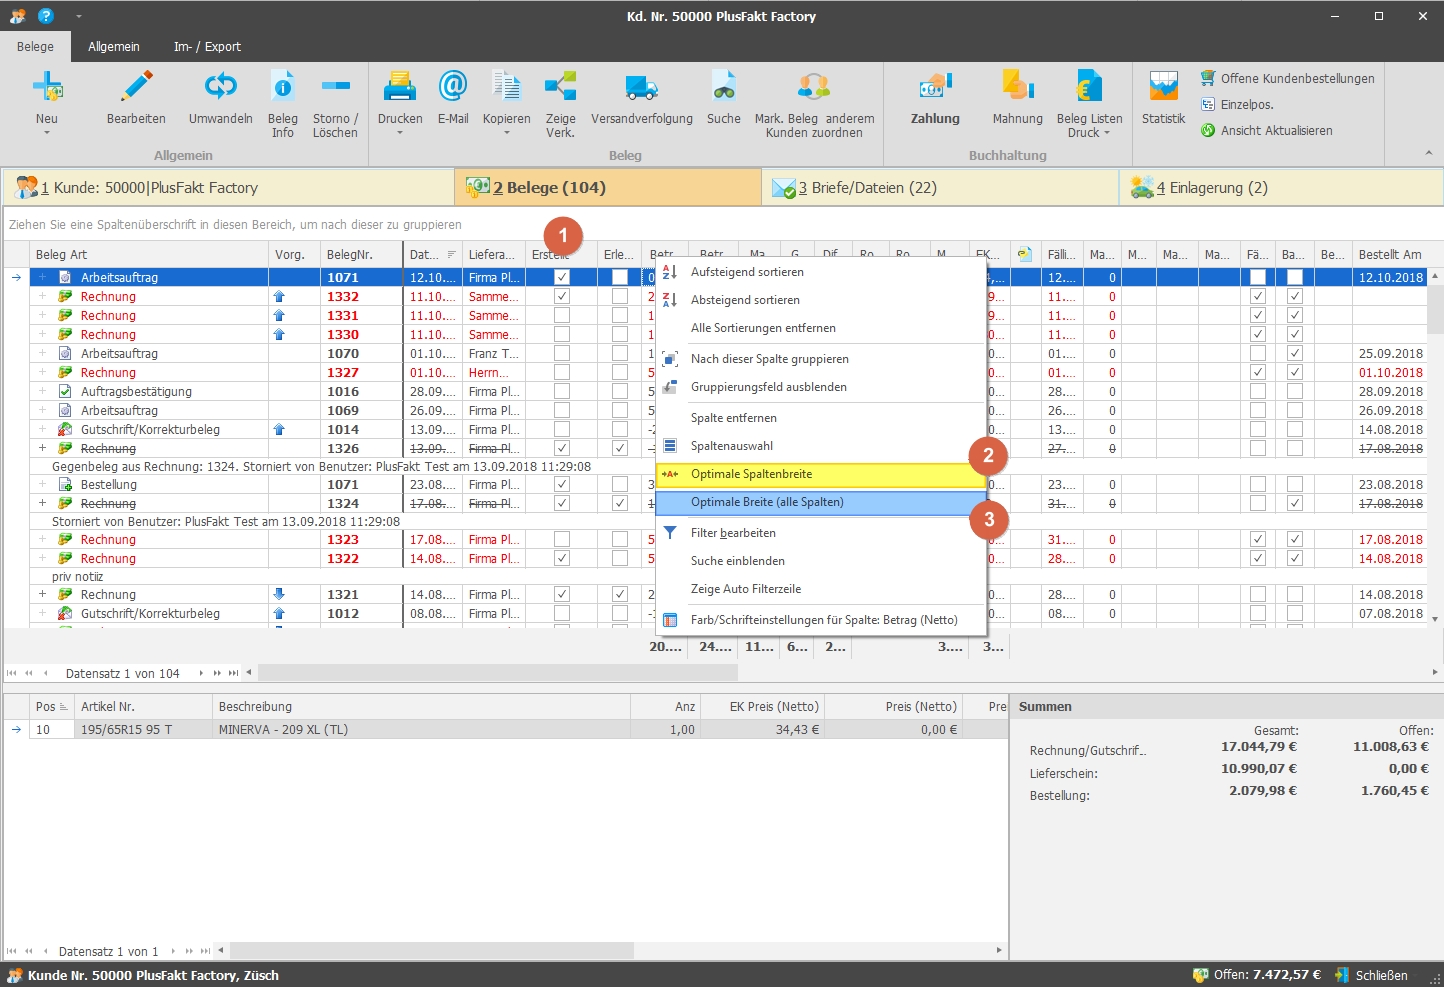This screenshot has height=987, width=1444.
Task: Click Offene Kundenbestellungen
Action: pos(1287,78)
